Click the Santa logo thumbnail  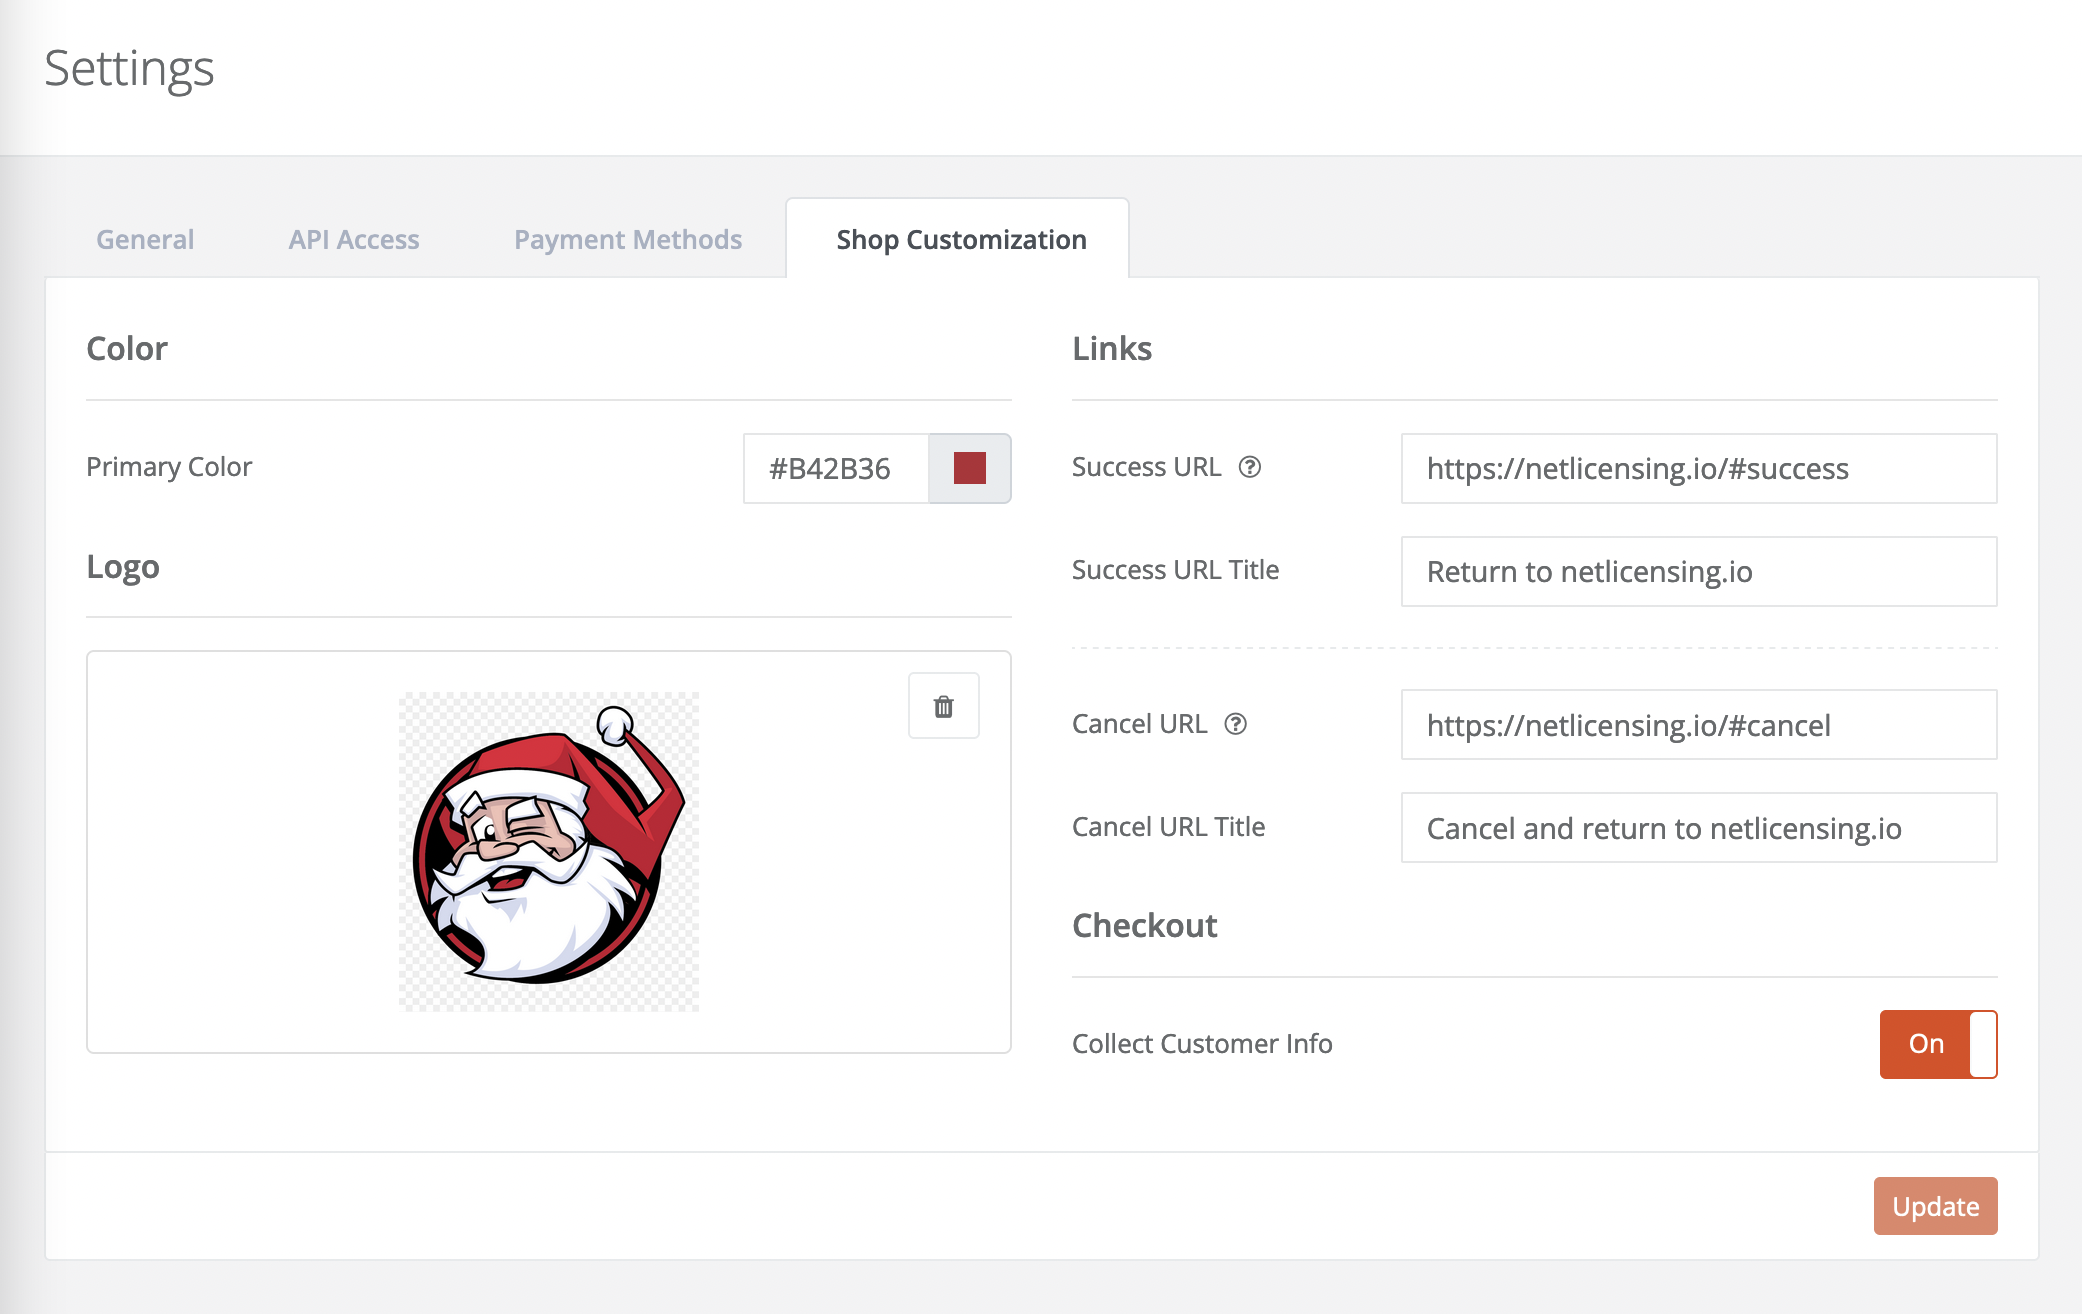coord(549,851)
